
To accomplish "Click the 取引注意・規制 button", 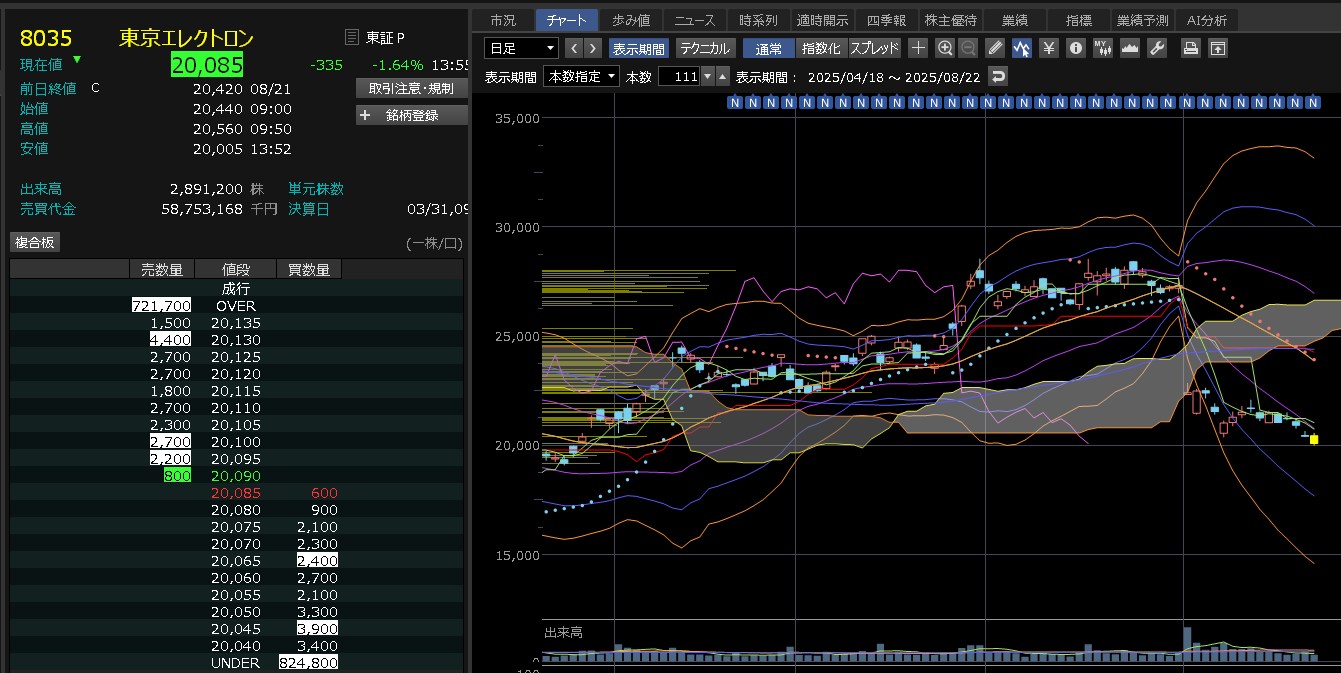I will click(411, 88).
